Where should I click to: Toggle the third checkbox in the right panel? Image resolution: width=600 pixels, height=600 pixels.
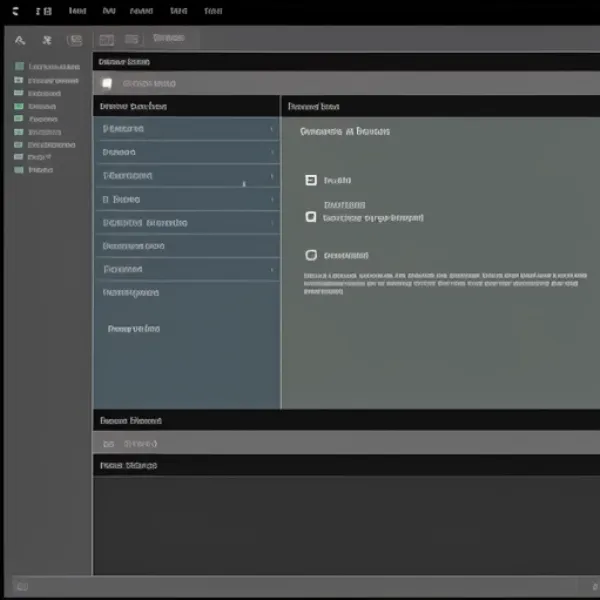pyautogui.click(x=310, y=255)
